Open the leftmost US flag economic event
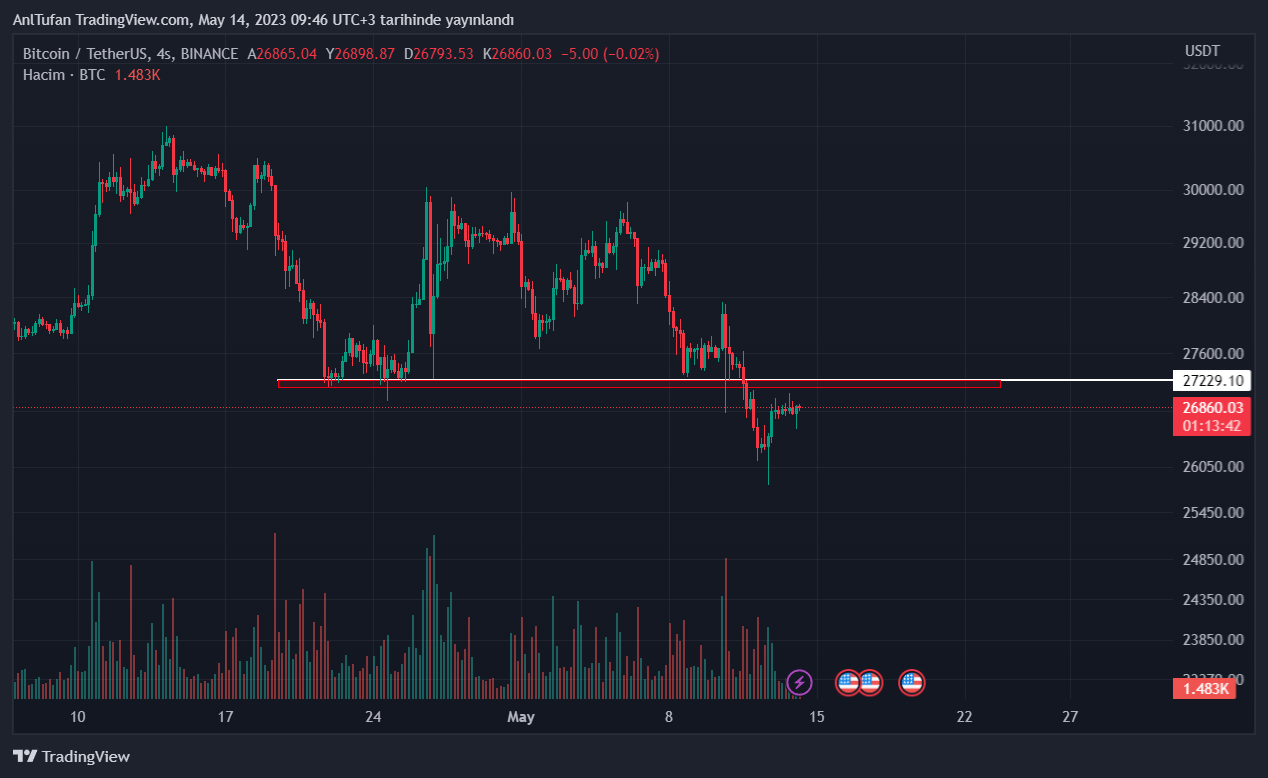 (x=848, y=683)
